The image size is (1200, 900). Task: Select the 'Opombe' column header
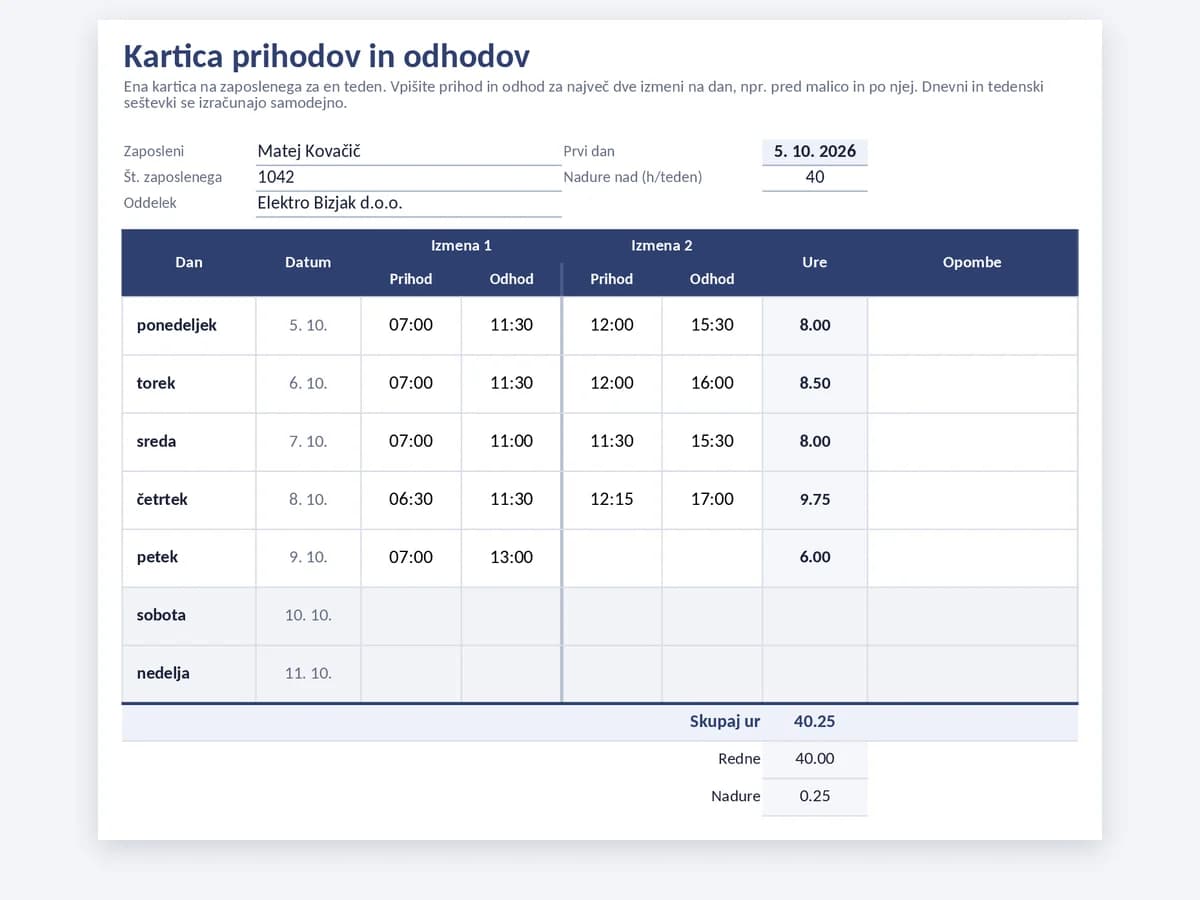click(x=972, y=263)
